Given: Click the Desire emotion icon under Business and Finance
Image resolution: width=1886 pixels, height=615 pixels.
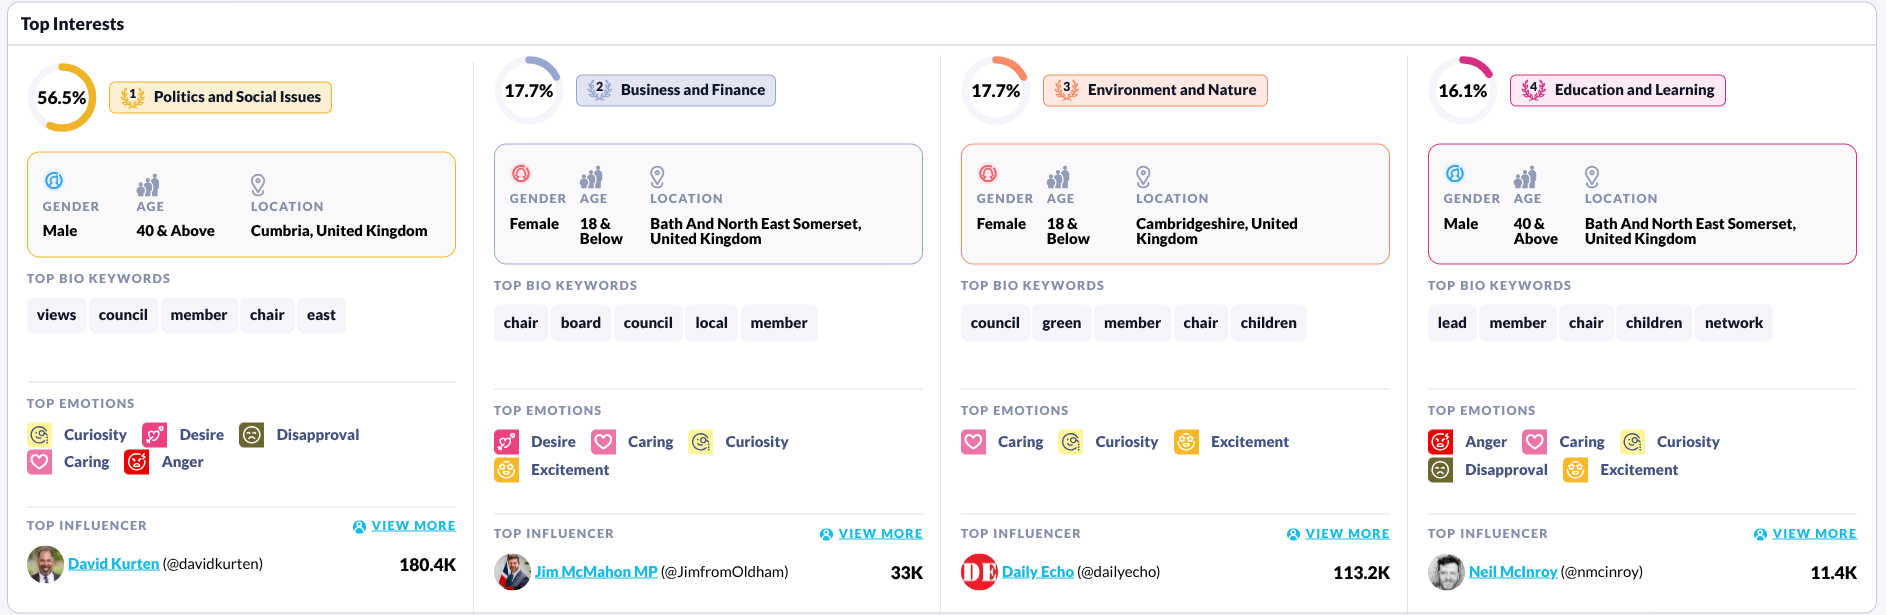Looking at the screenshot, I should (x=507, y=442).
